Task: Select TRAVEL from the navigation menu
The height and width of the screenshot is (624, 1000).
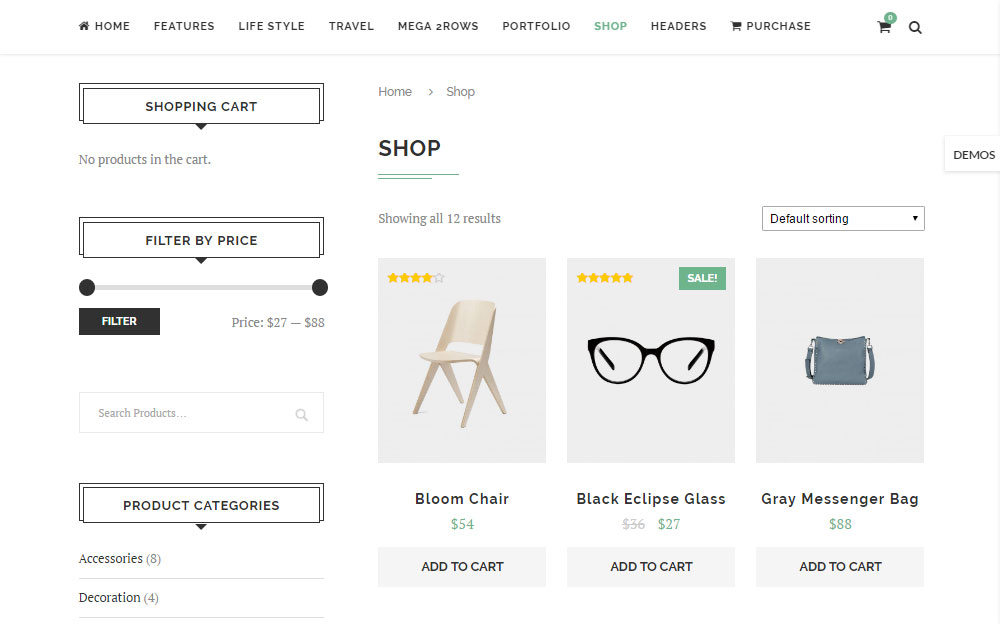Action: click(x=351, y=26)
